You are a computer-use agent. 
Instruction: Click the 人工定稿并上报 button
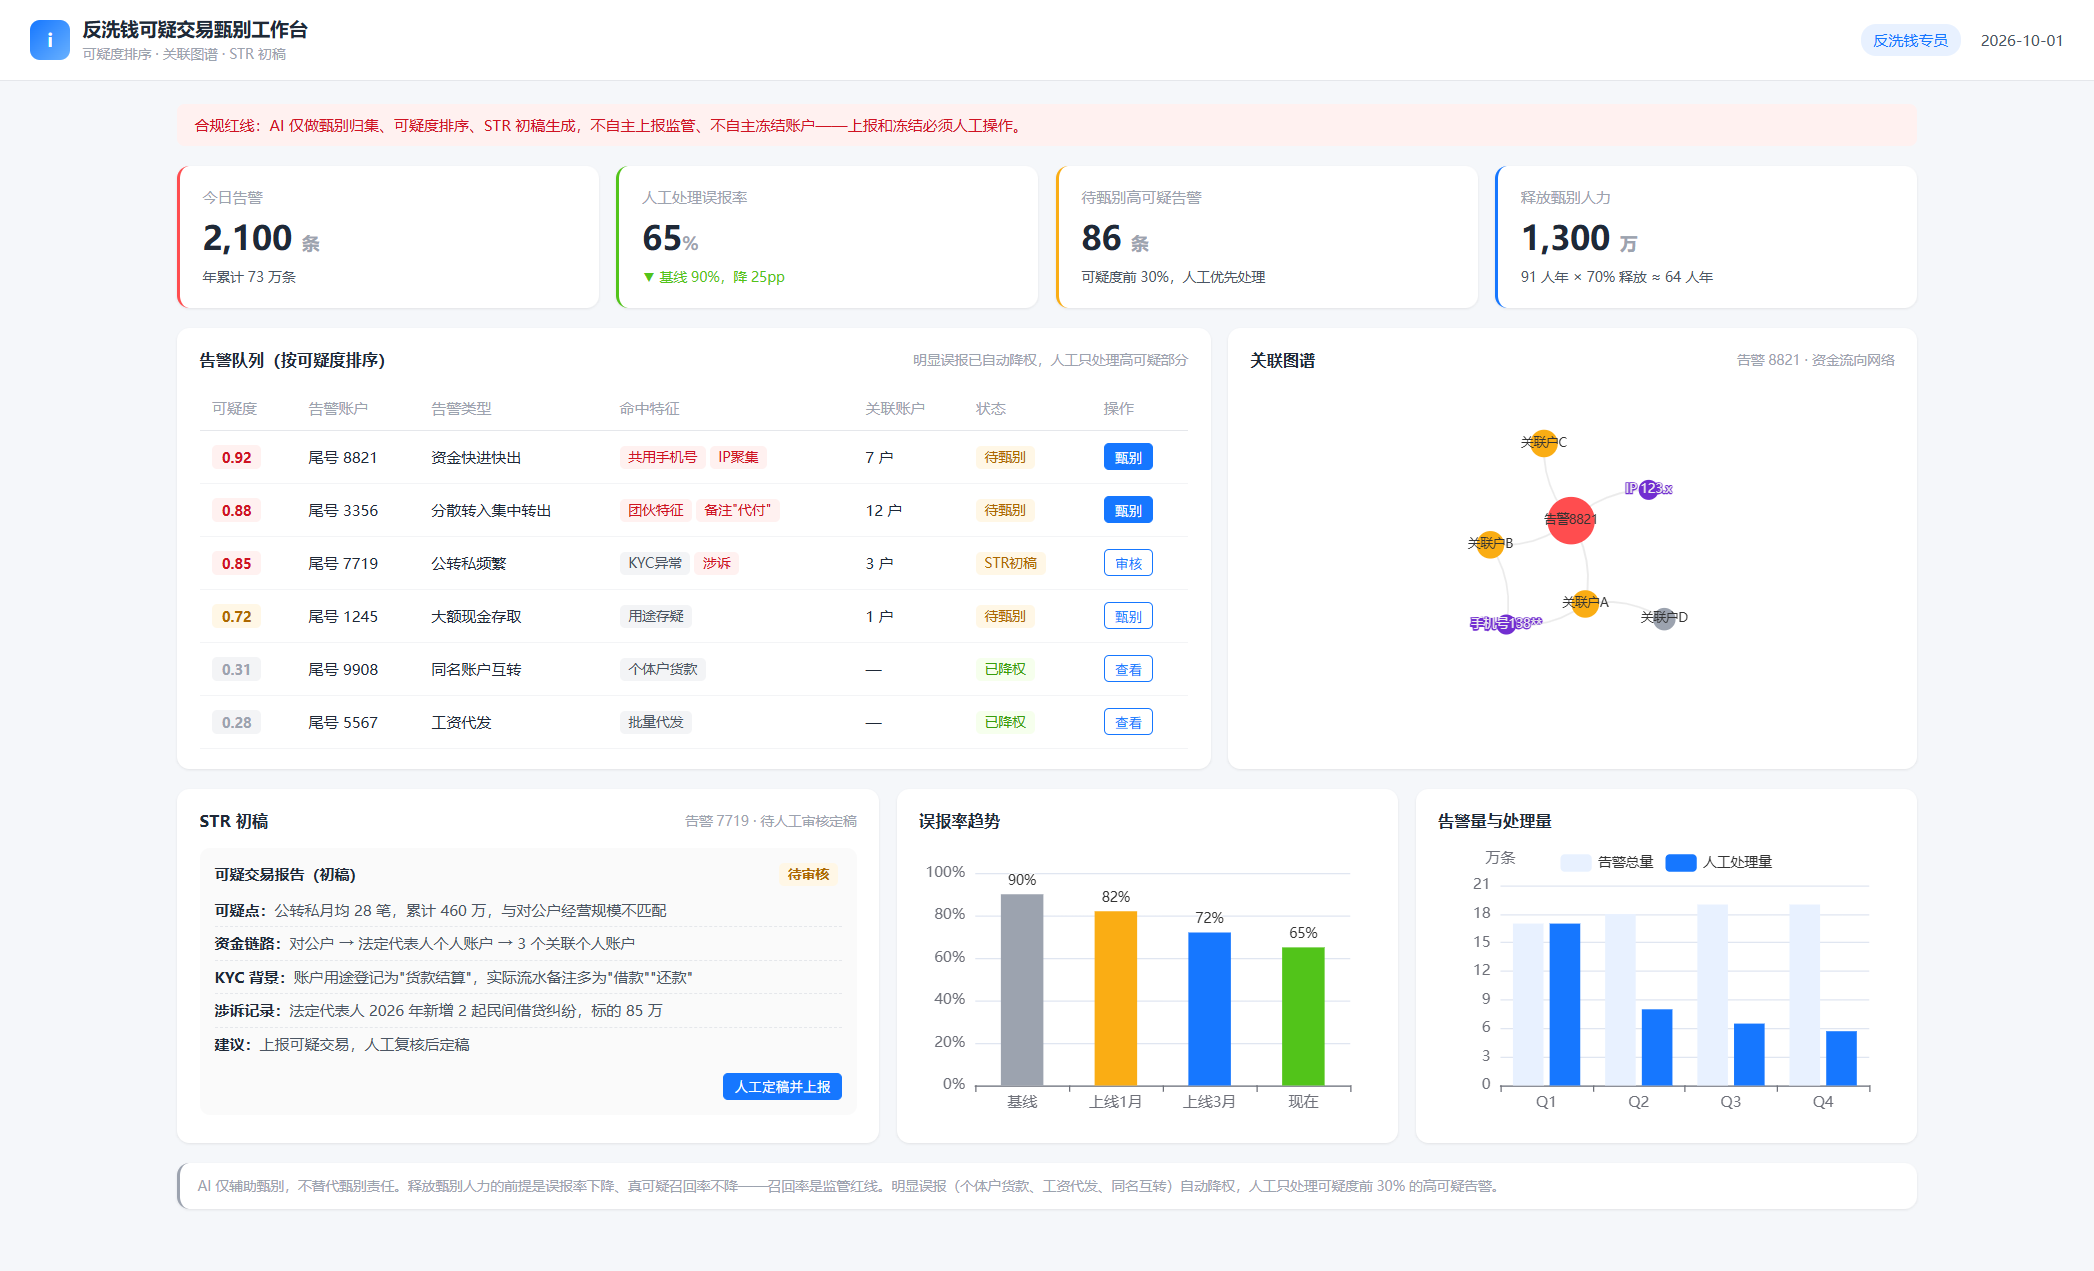click(x=782, y=1087)
